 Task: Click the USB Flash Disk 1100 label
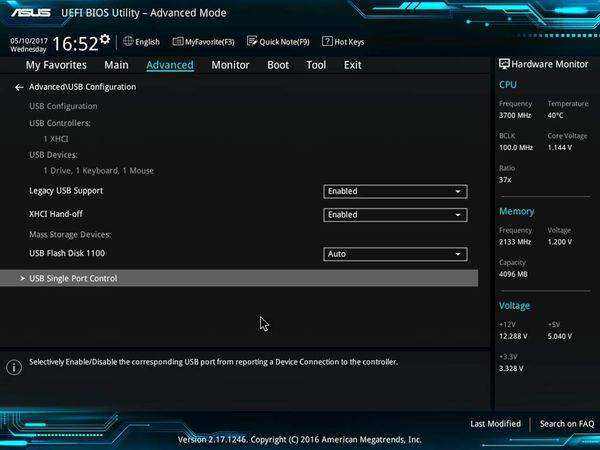(67, 253)
